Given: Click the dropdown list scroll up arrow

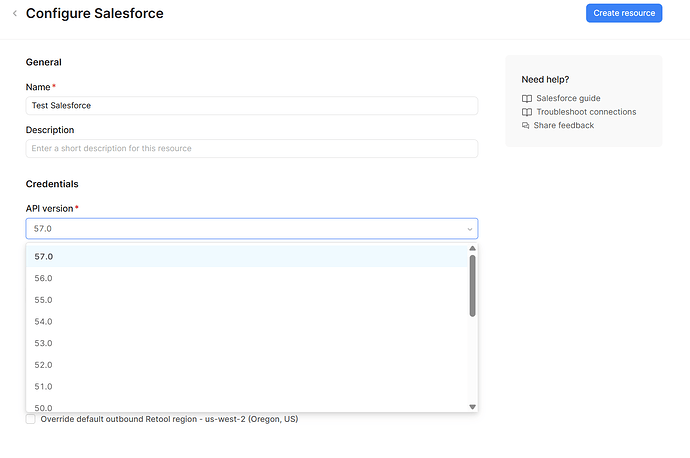Looking at the screenshot, I should [472, 249].
